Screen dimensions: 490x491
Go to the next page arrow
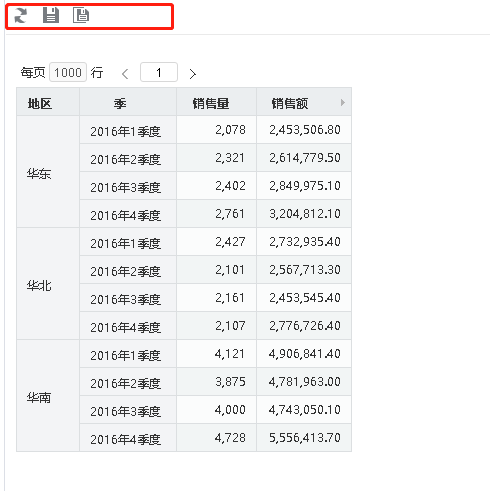(192, 74)
